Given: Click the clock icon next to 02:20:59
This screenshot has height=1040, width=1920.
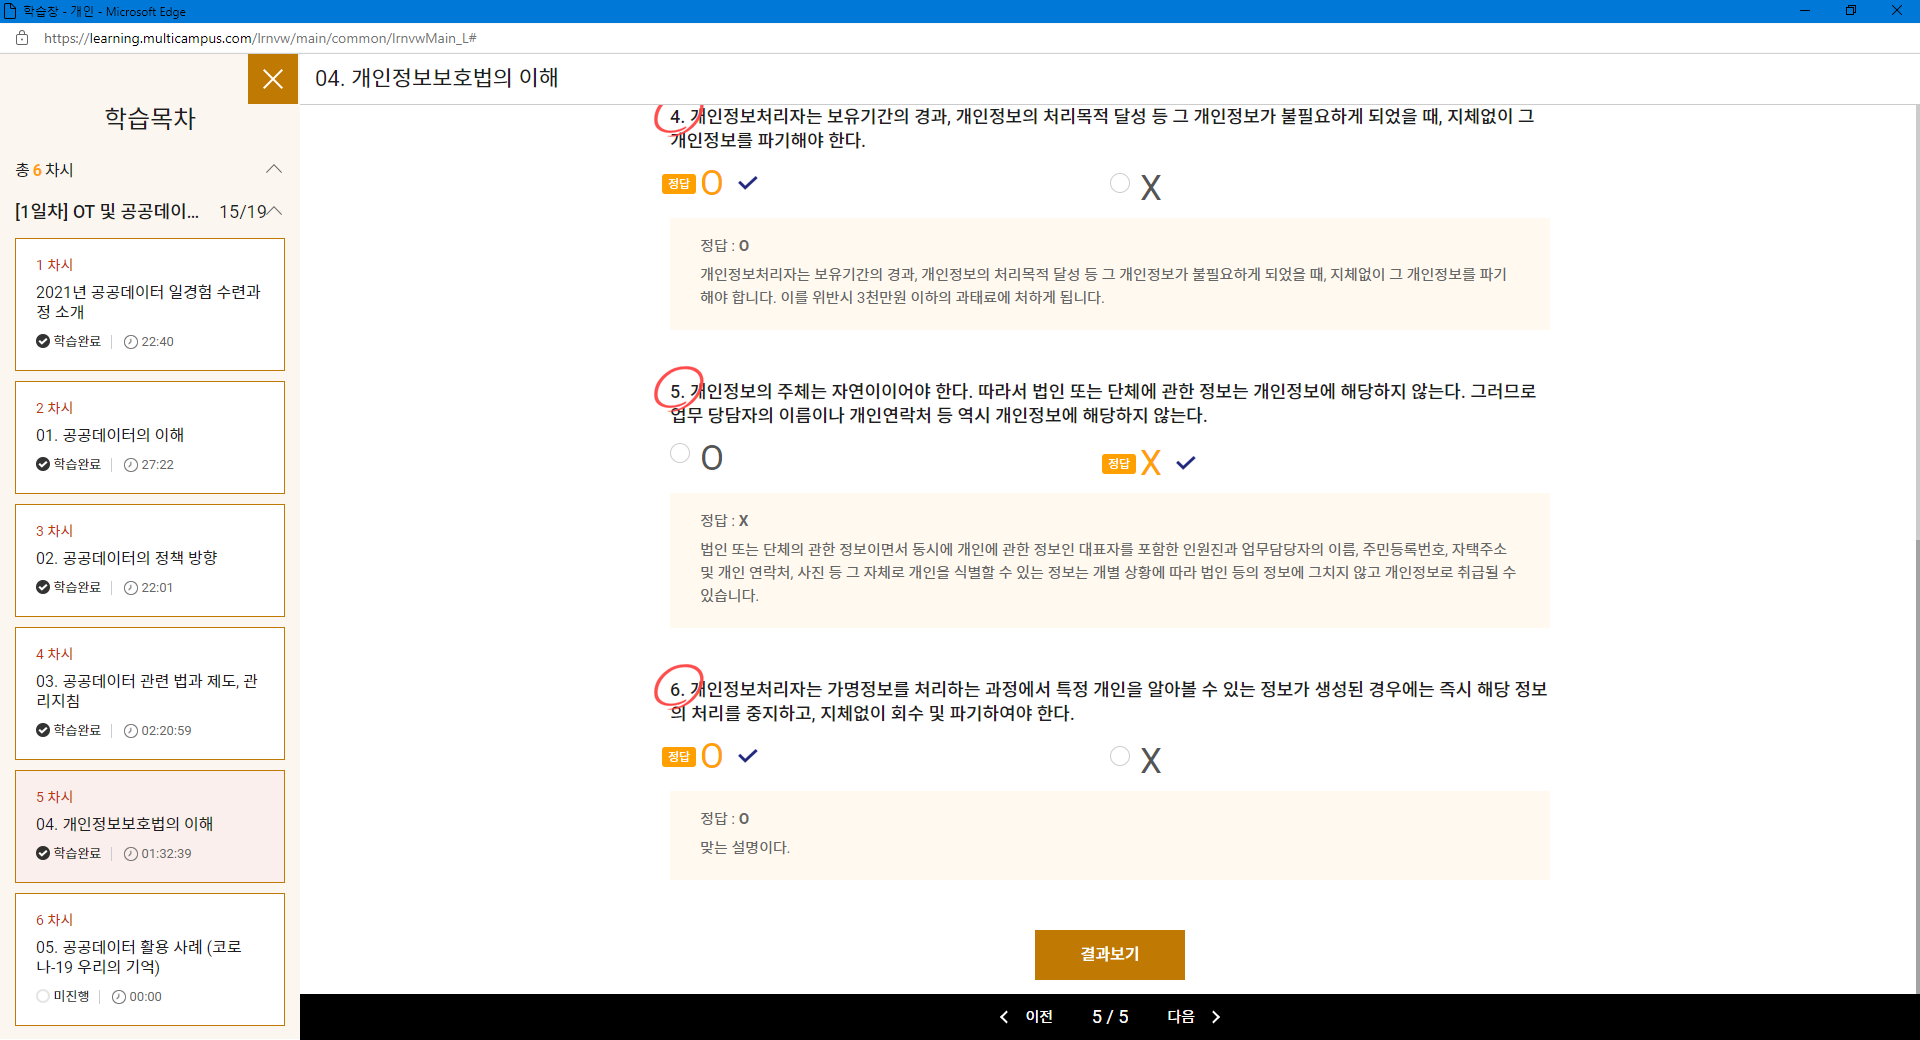Looking at the screenshot, I should 131,731.
